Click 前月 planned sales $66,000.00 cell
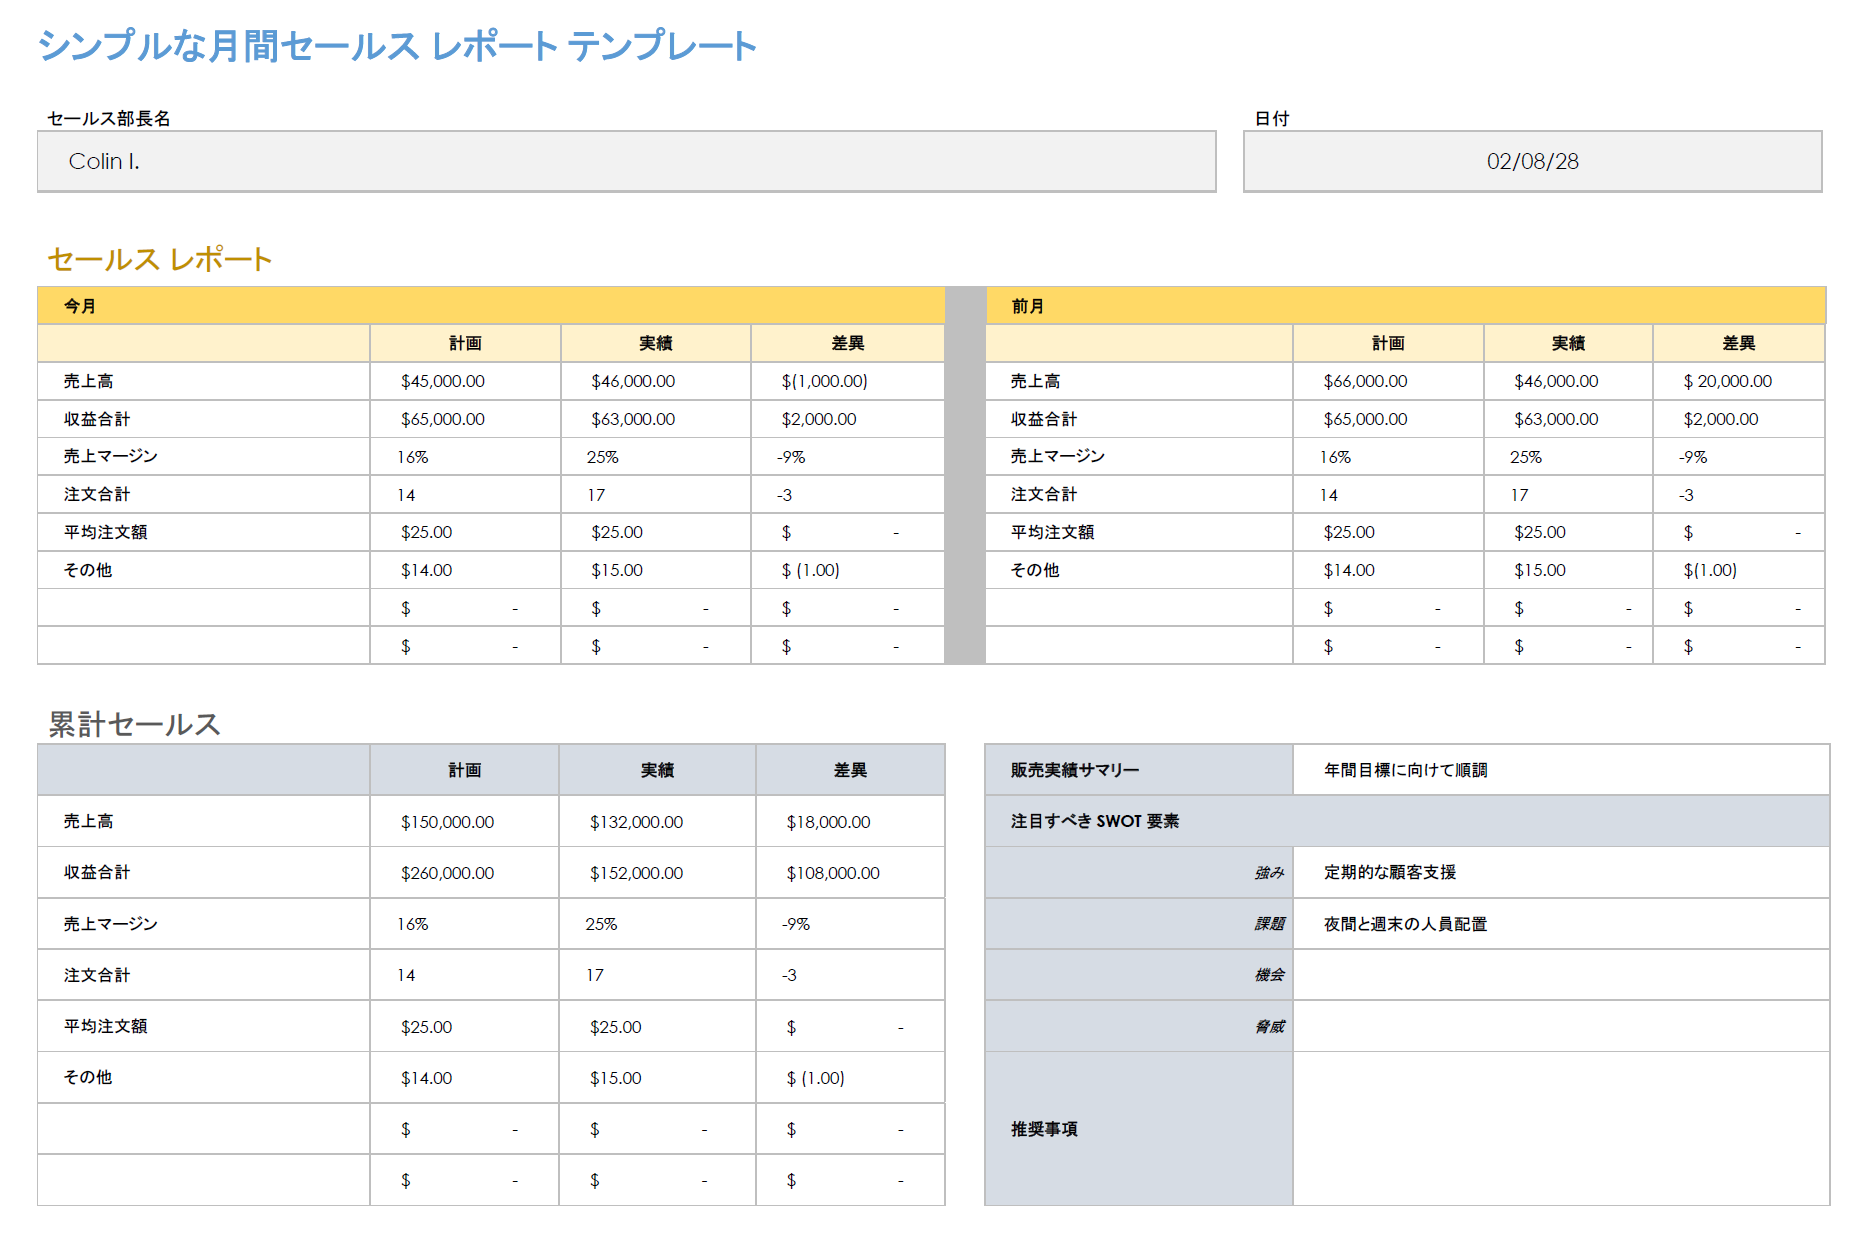Viewport: 1862px width, 1243px height. [x=1388, y=381]
